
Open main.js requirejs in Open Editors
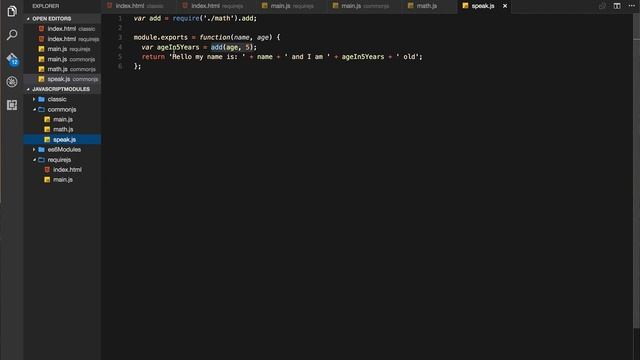click(62, 49)
